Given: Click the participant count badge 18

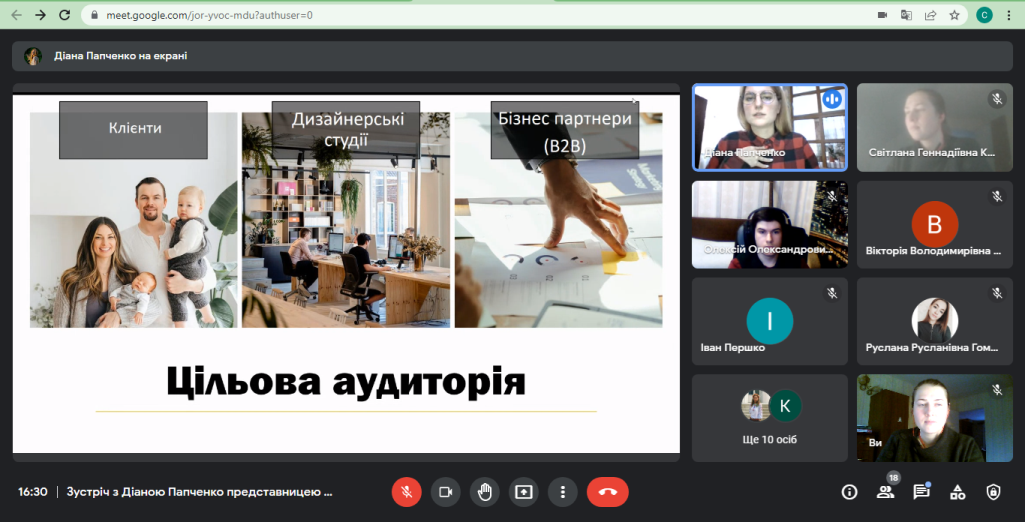Looking at the screenshot, I should coord(894,478).
